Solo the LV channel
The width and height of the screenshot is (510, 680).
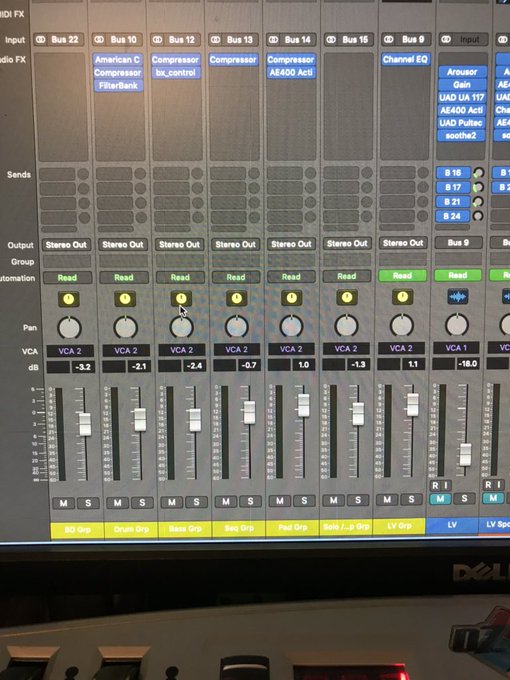(x=464, y=498)
